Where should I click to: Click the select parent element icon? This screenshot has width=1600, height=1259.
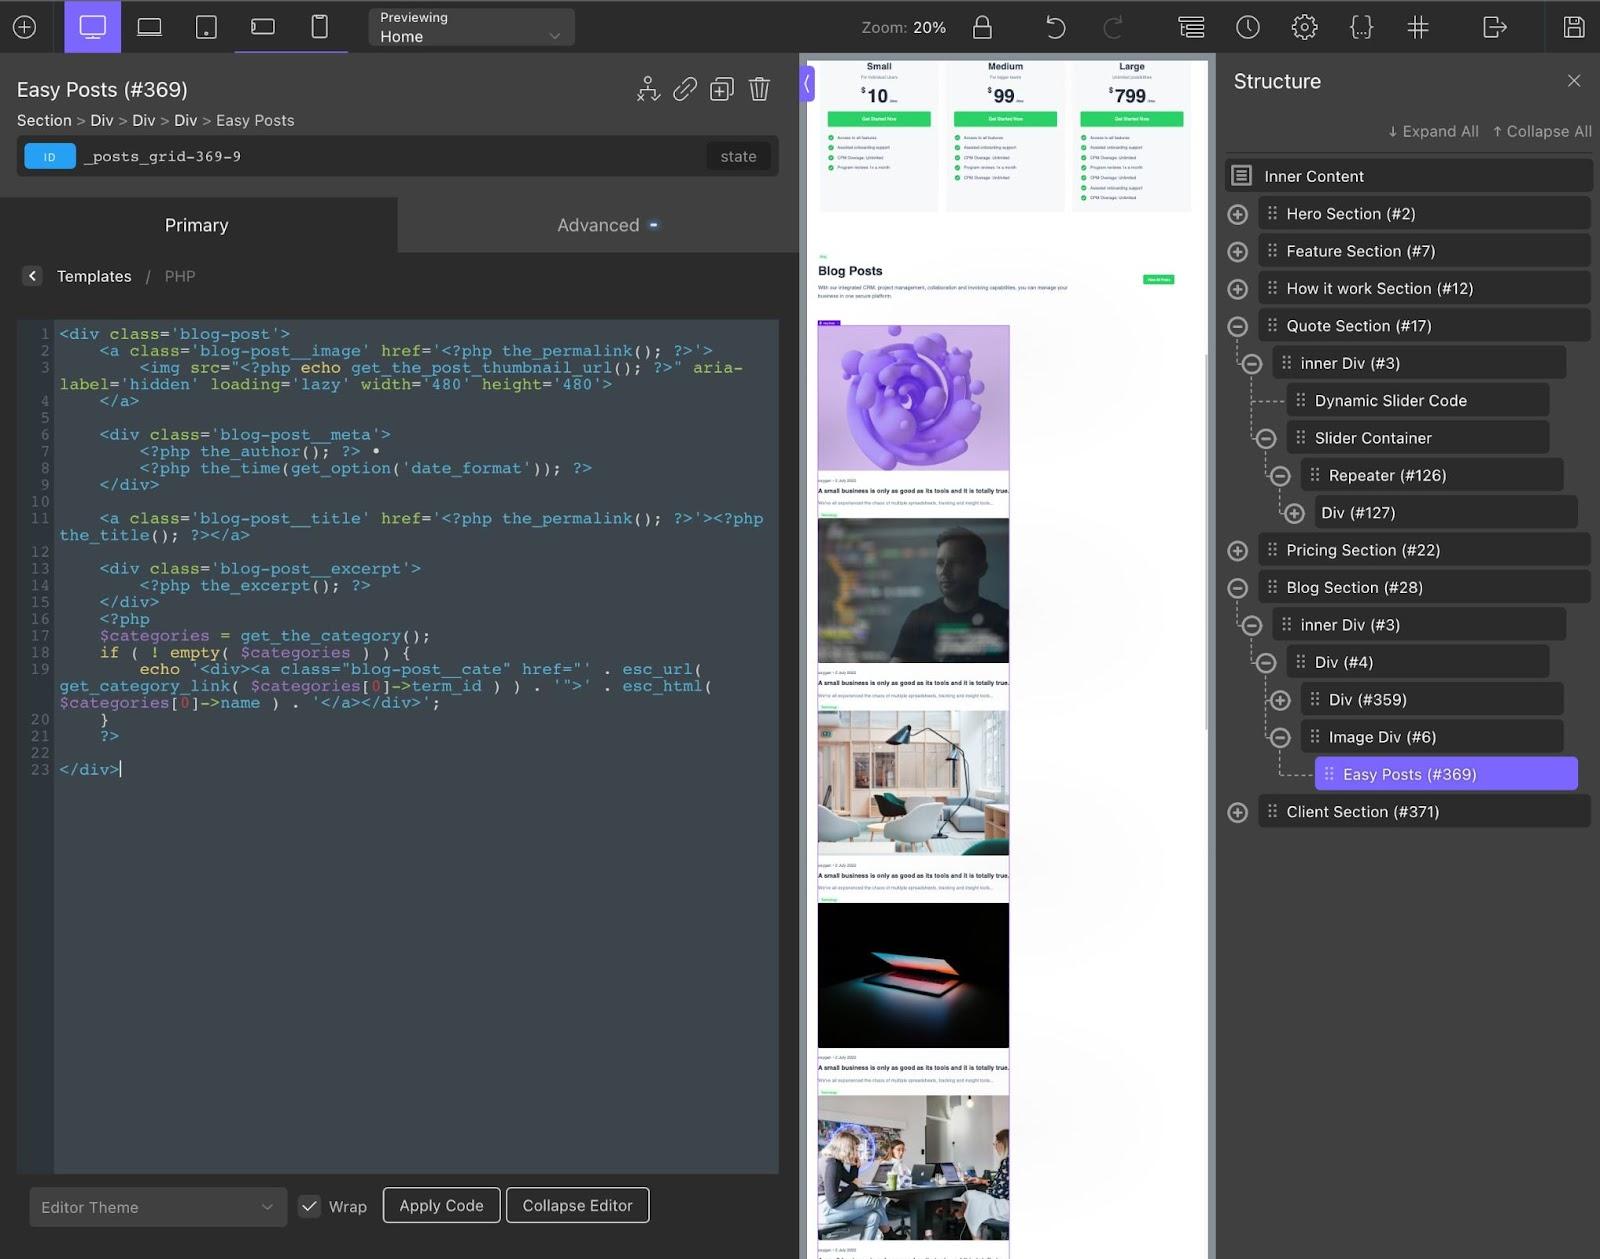pyautogui.click(x=648, y=89)
